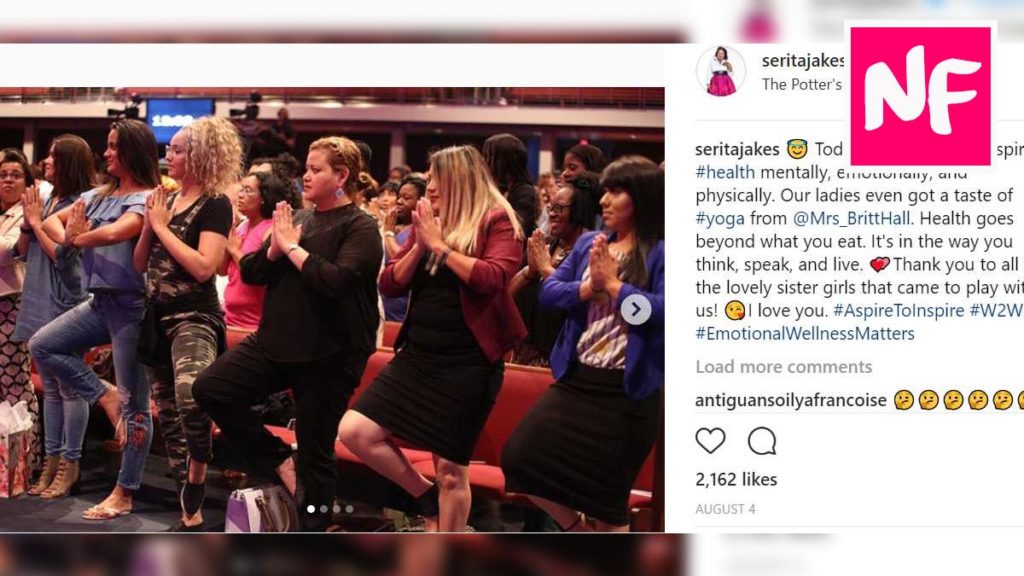Open the #health hashtag link

725,172
